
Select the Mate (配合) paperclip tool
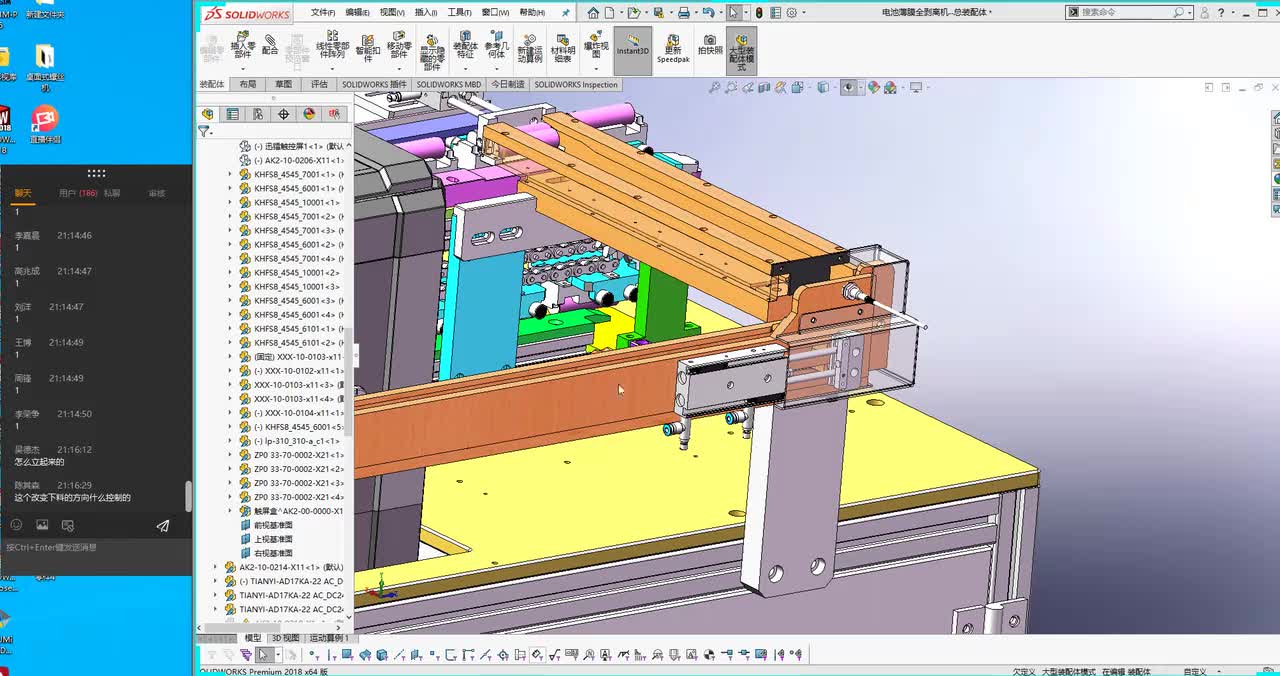[270, 43]
